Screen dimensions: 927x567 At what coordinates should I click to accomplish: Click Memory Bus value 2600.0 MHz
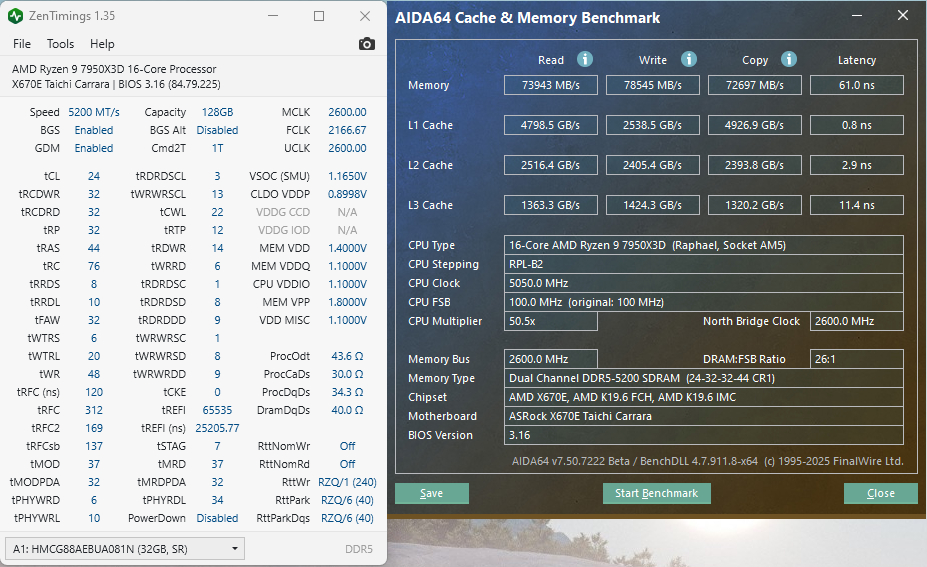tap(550, 359)
